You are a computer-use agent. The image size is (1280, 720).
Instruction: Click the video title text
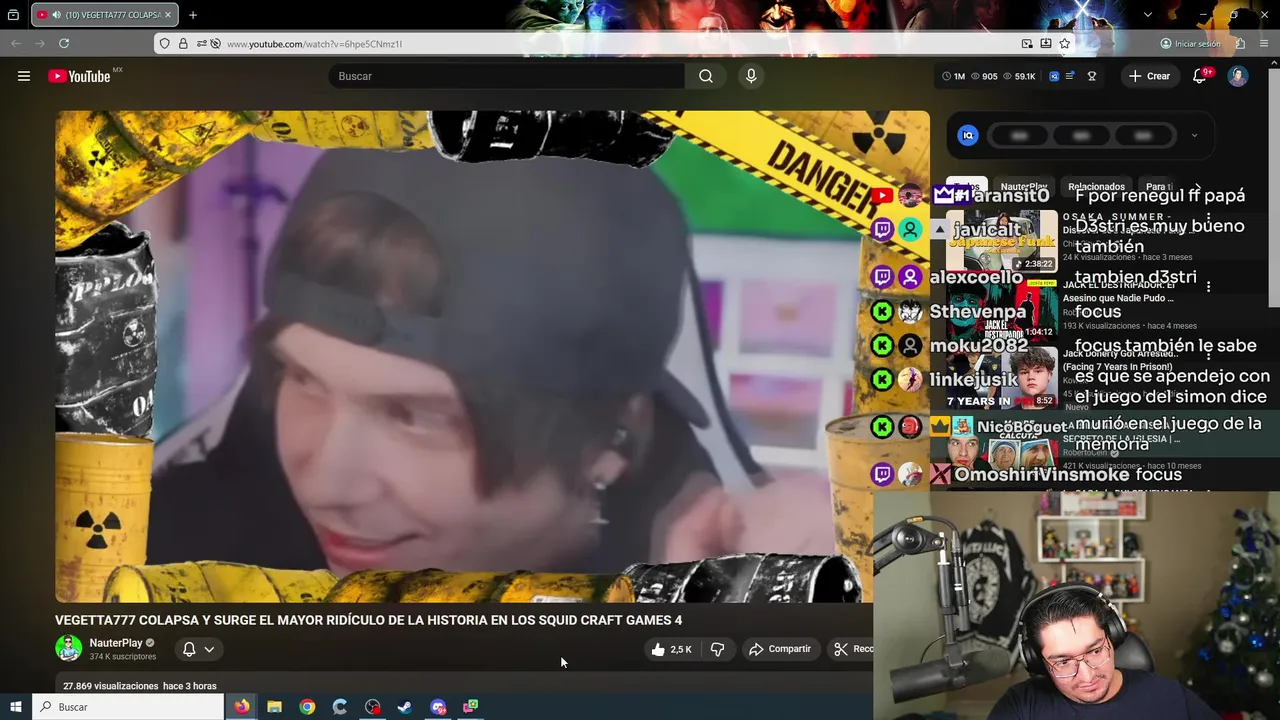pos(368,620)
